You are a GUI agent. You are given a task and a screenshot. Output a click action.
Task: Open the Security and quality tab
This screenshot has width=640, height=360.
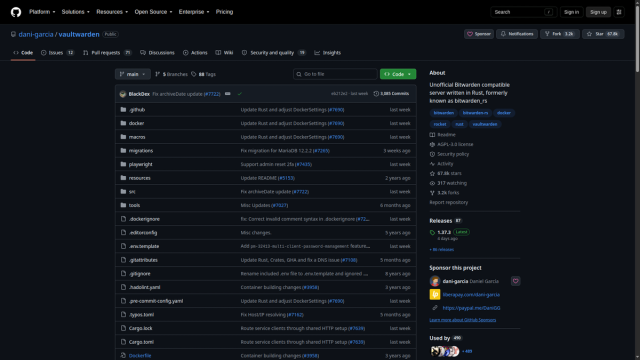tap(273, 53)
